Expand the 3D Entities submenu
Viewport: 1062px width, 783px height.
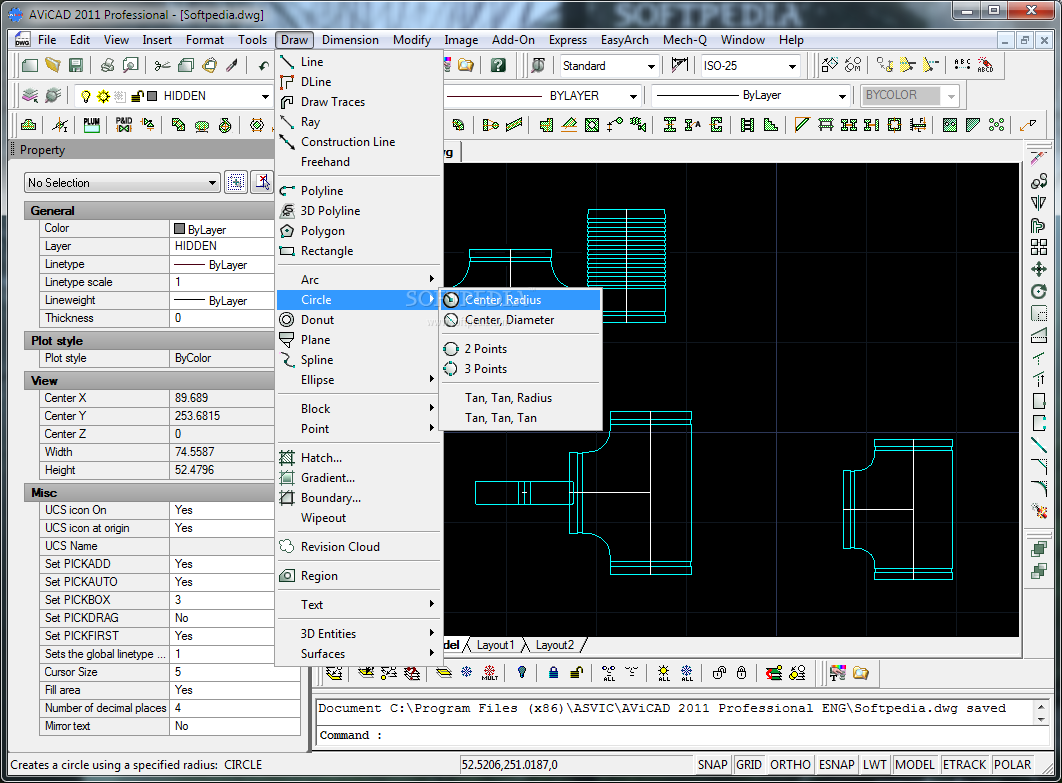coord(359,634)
